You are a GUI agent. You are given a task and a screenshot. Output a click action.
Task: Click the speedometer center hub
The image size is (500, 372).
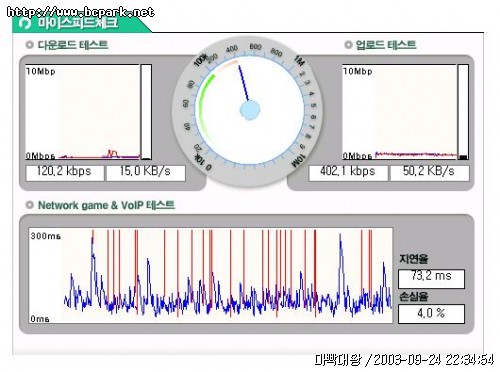pyautogui.click(x=250, y=110)
